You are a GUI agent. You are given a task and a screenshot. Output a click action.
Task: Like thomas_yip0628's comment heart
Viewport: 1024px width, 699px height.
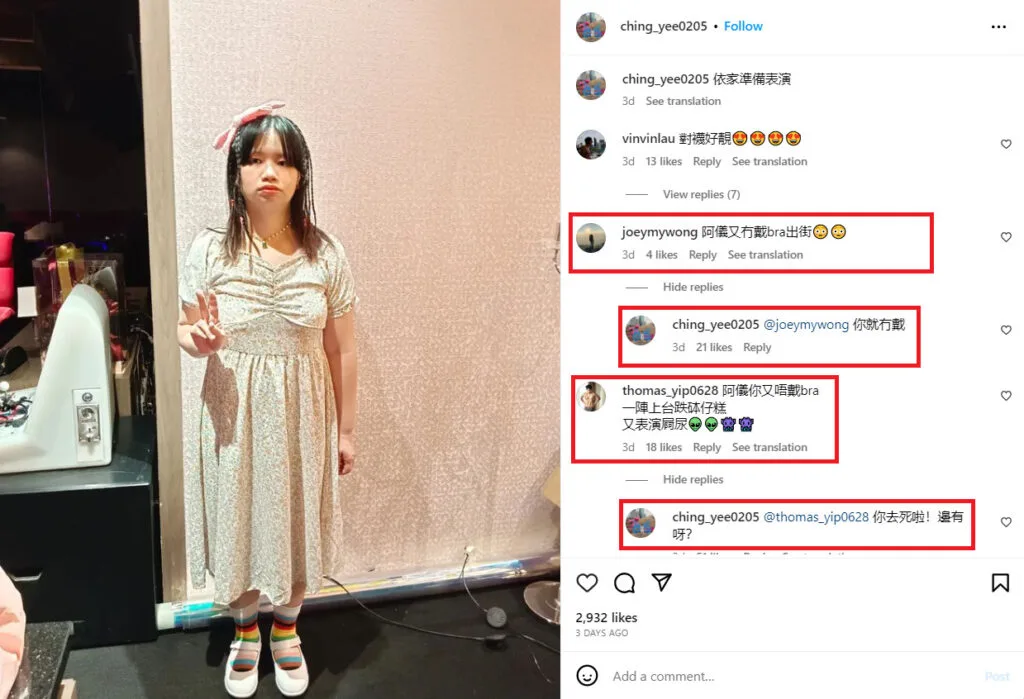tap(1006, 395)
